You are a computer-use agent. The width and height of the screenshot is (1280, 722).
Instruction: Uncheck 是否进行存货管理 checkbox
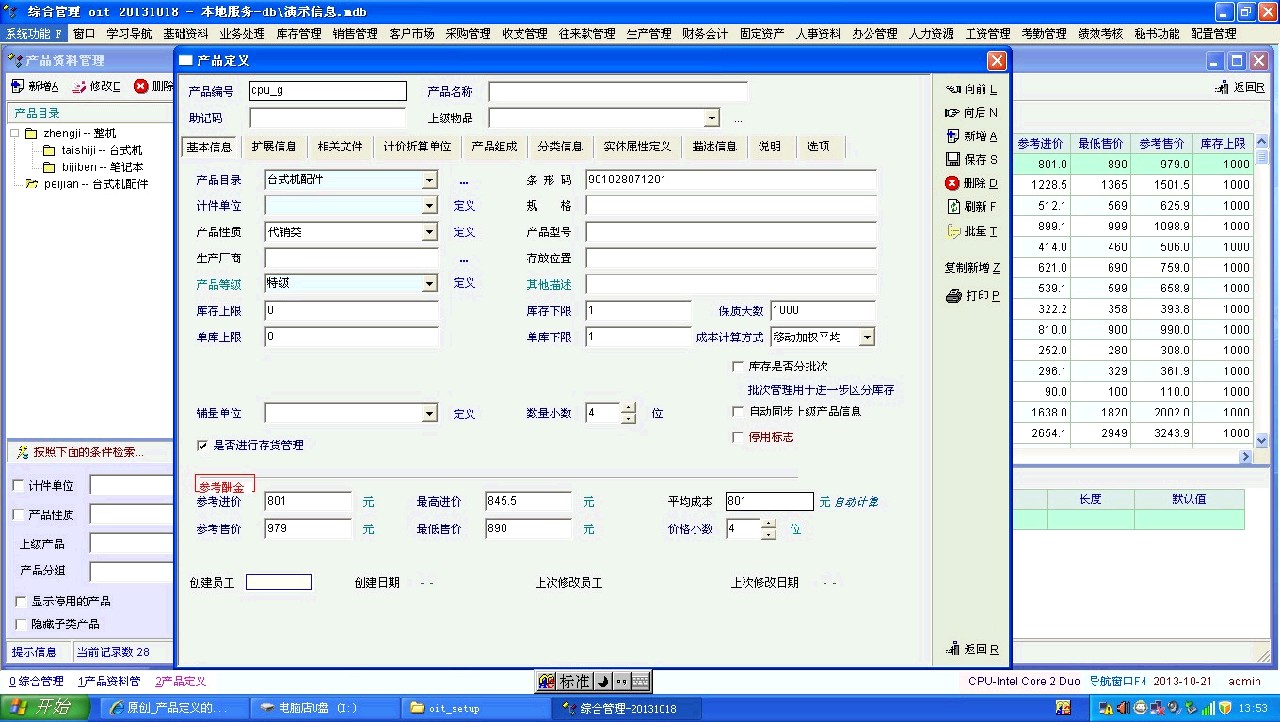click(x=203, y=445)
